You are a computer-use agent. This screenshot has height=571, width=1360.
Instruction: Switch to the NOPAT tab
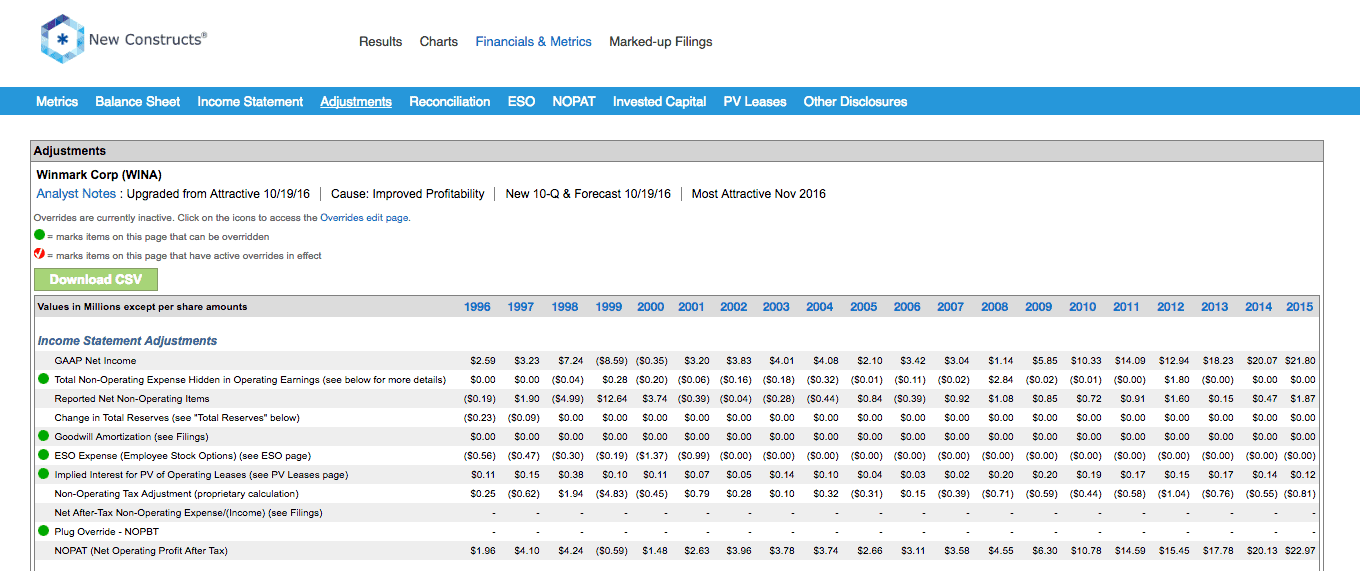pyautogui.click(x=574, y=101)
